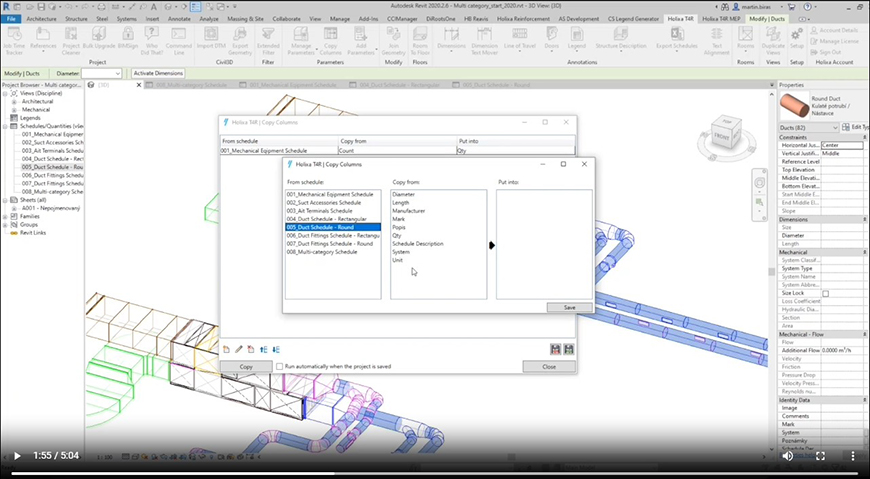Collapse the Schedules/Quantities tree node
870x479 pixels.
click(6, 126)
